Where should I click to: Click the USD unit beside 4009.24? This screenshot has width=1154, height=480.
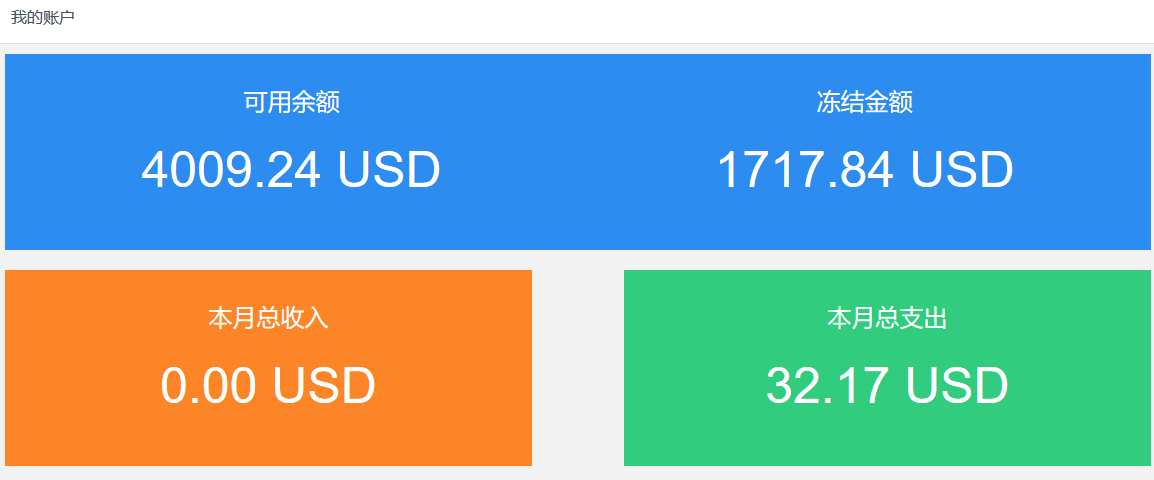point(389,169)
